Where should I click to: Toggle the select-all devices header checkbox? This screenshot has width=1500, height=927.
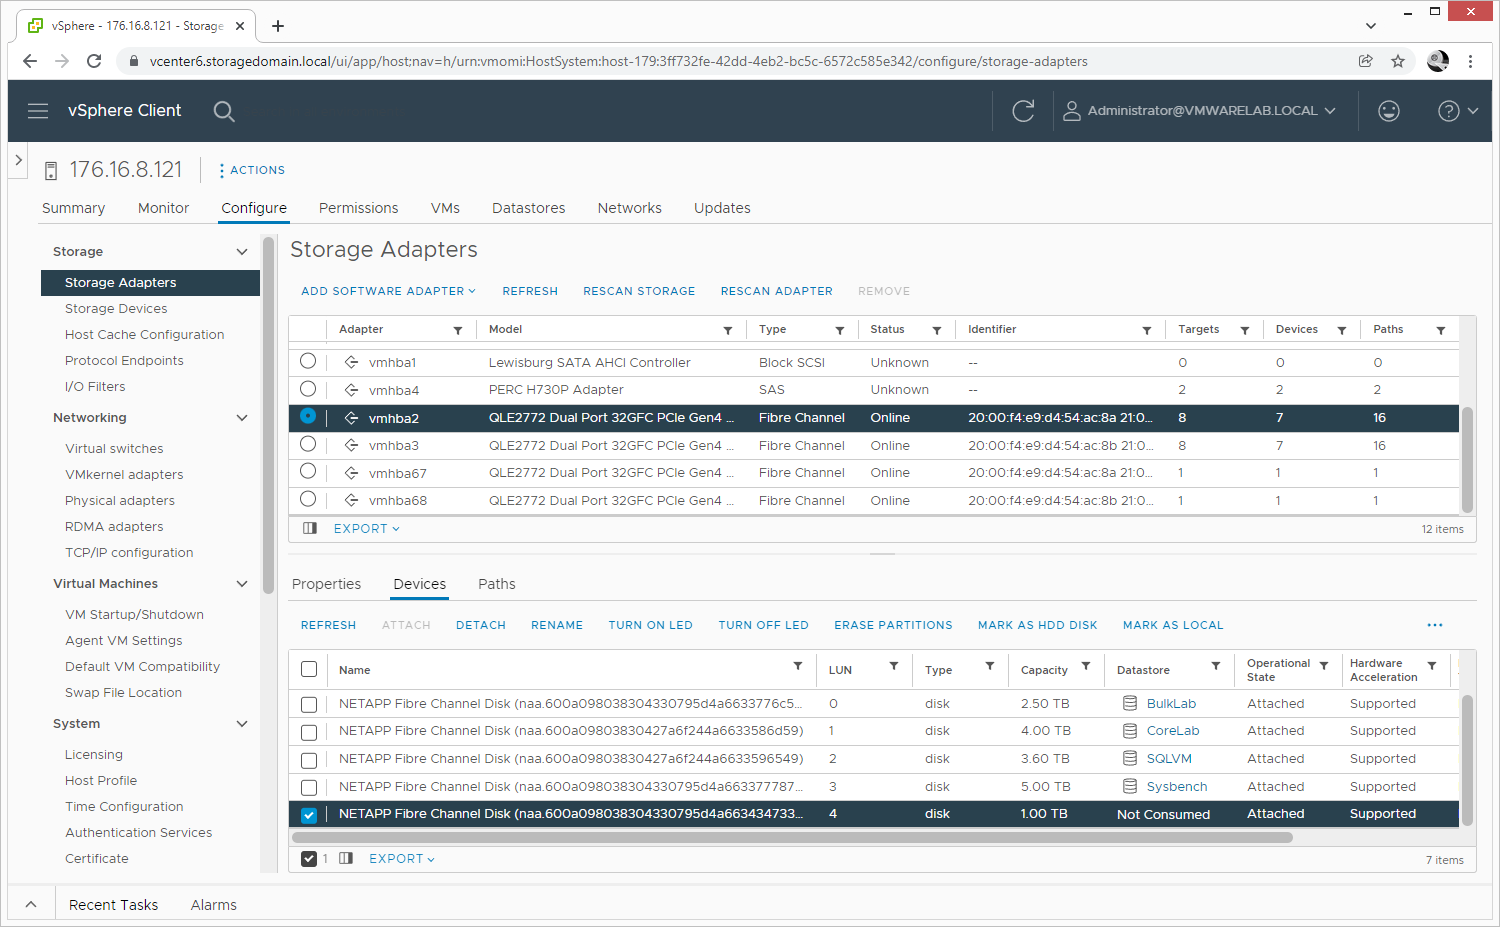tap(309, 670)
